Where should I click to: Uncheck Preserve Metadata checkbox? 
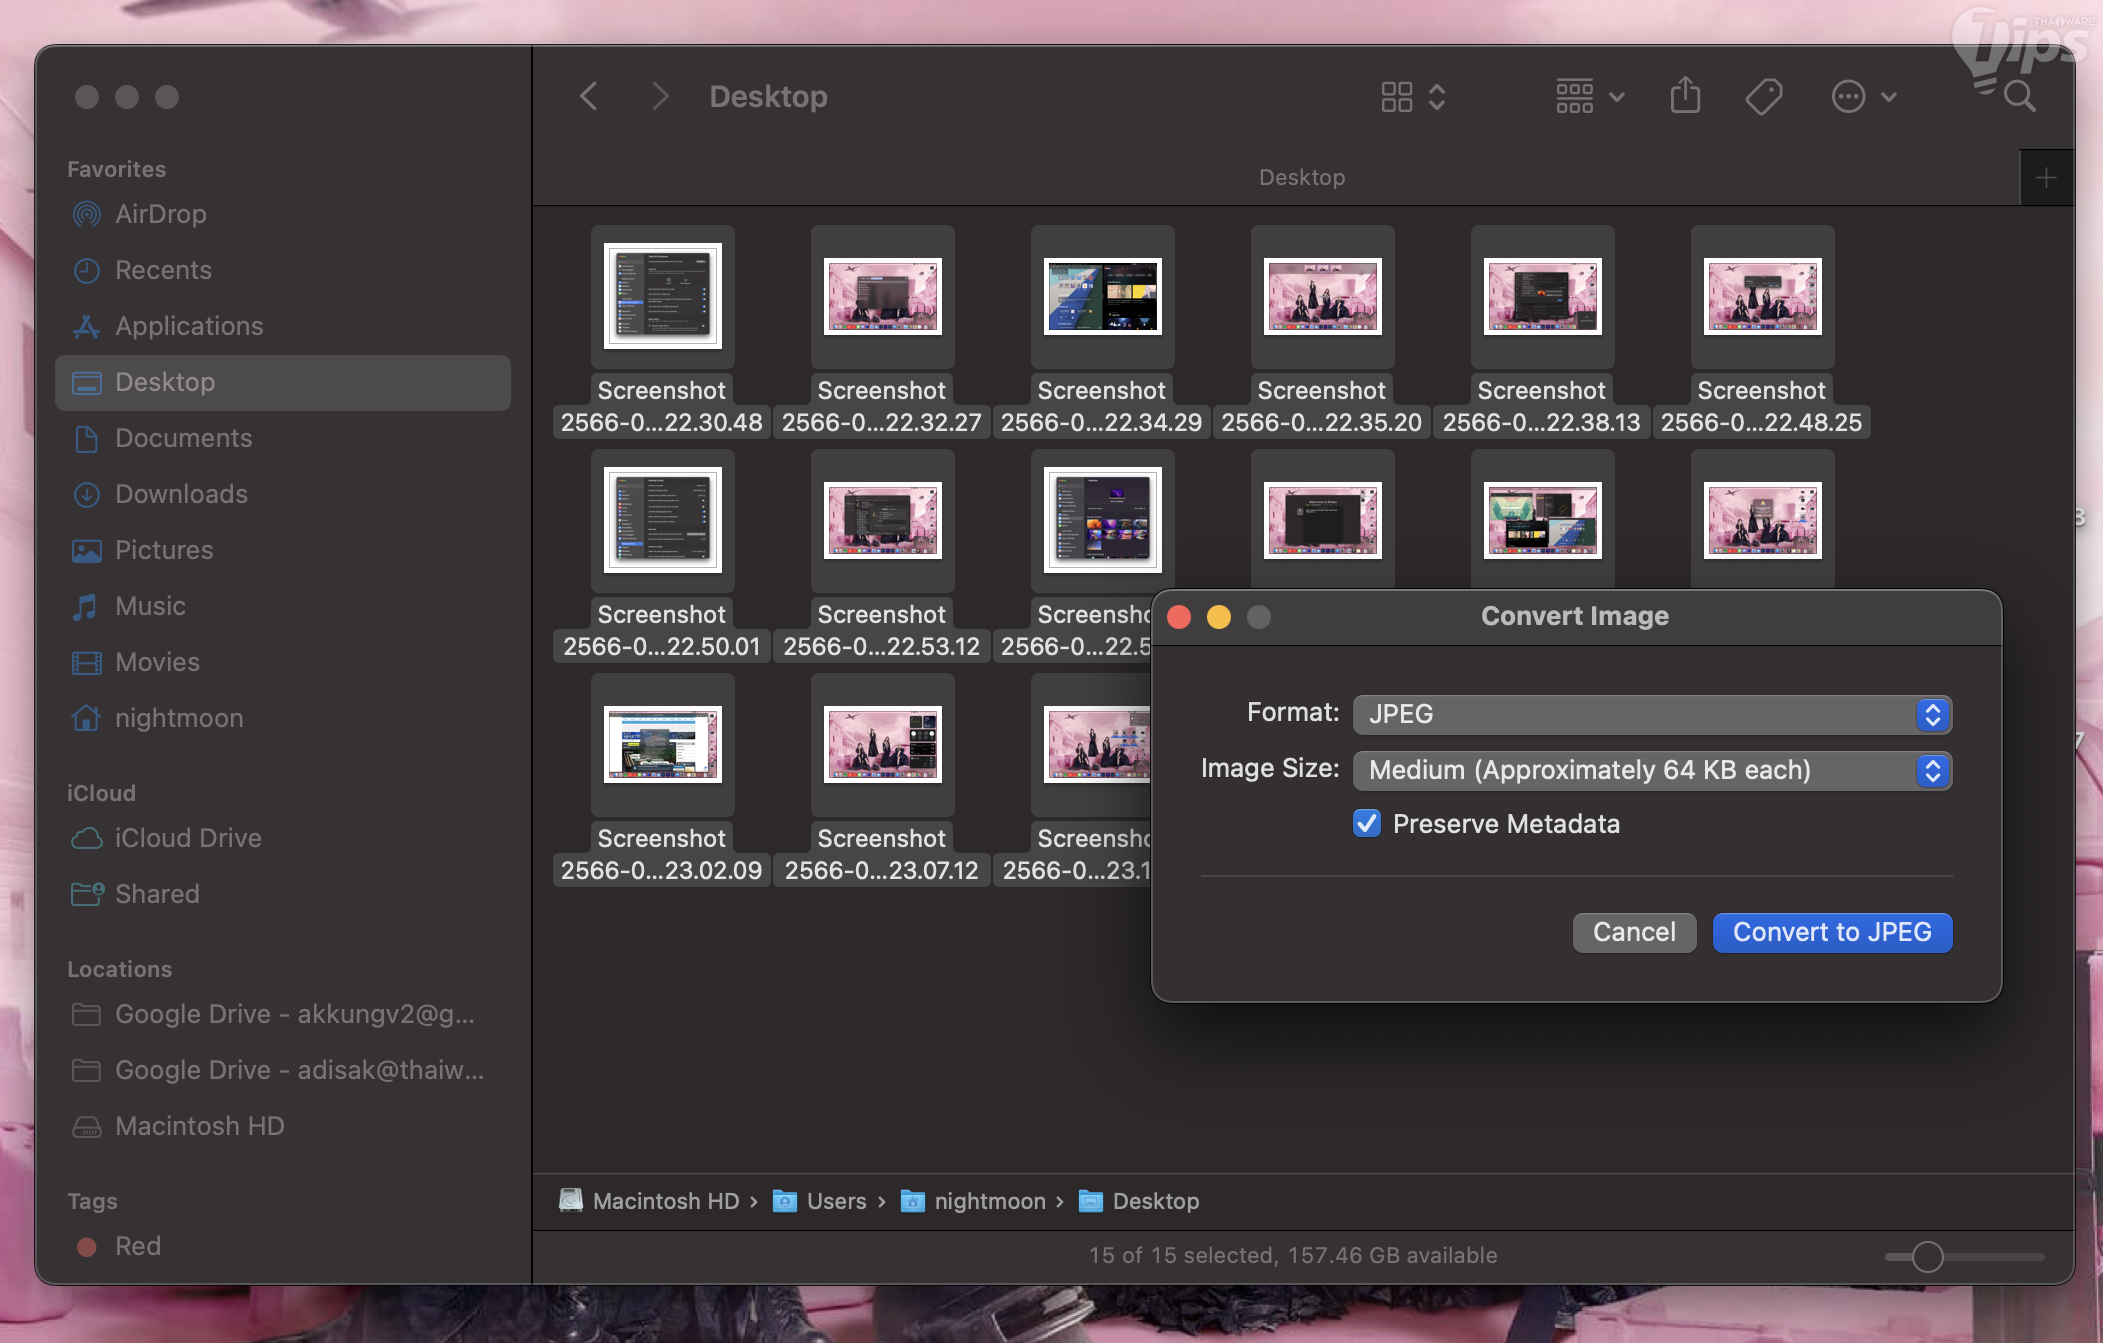point(1367,823)
